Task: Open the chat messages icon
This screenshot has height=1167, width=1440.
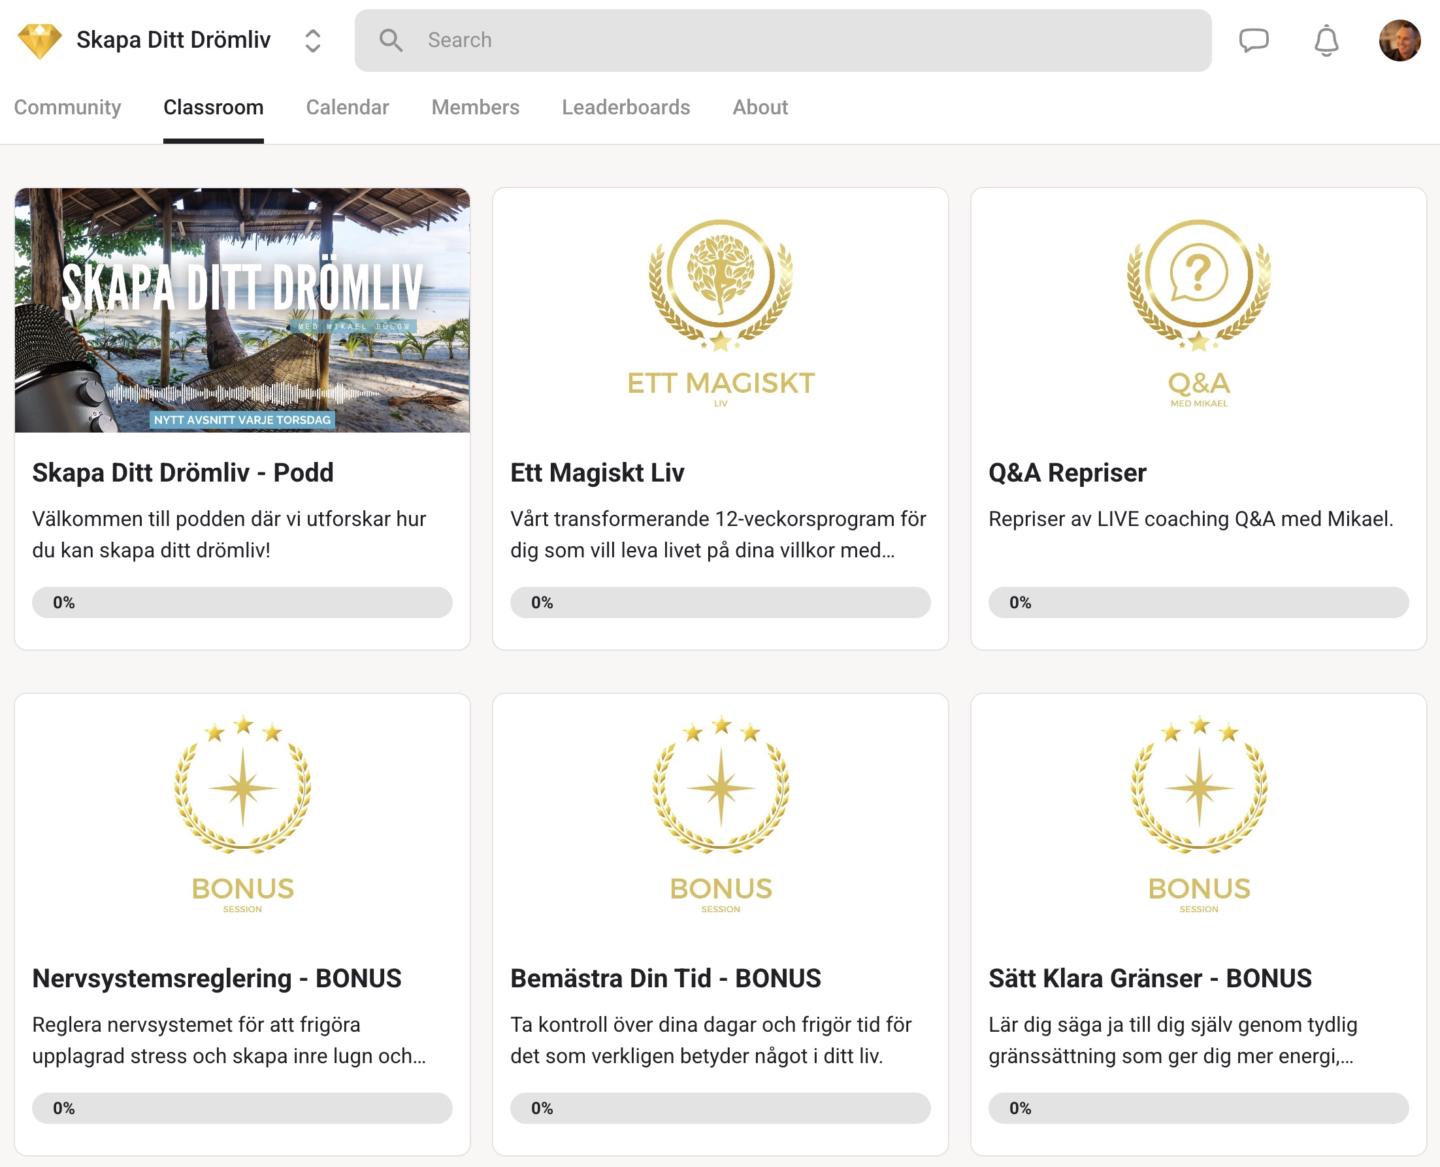Action: coord(1253,40)
